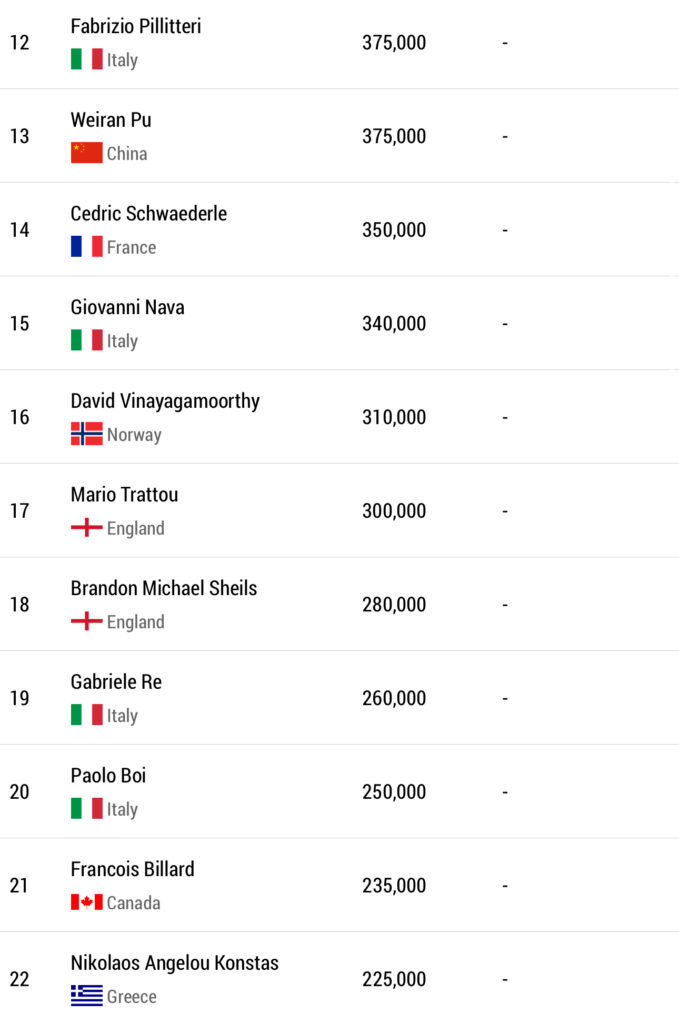Click the name Gabriele Re
The image size is (679, 1024).
tap(116, 682)
